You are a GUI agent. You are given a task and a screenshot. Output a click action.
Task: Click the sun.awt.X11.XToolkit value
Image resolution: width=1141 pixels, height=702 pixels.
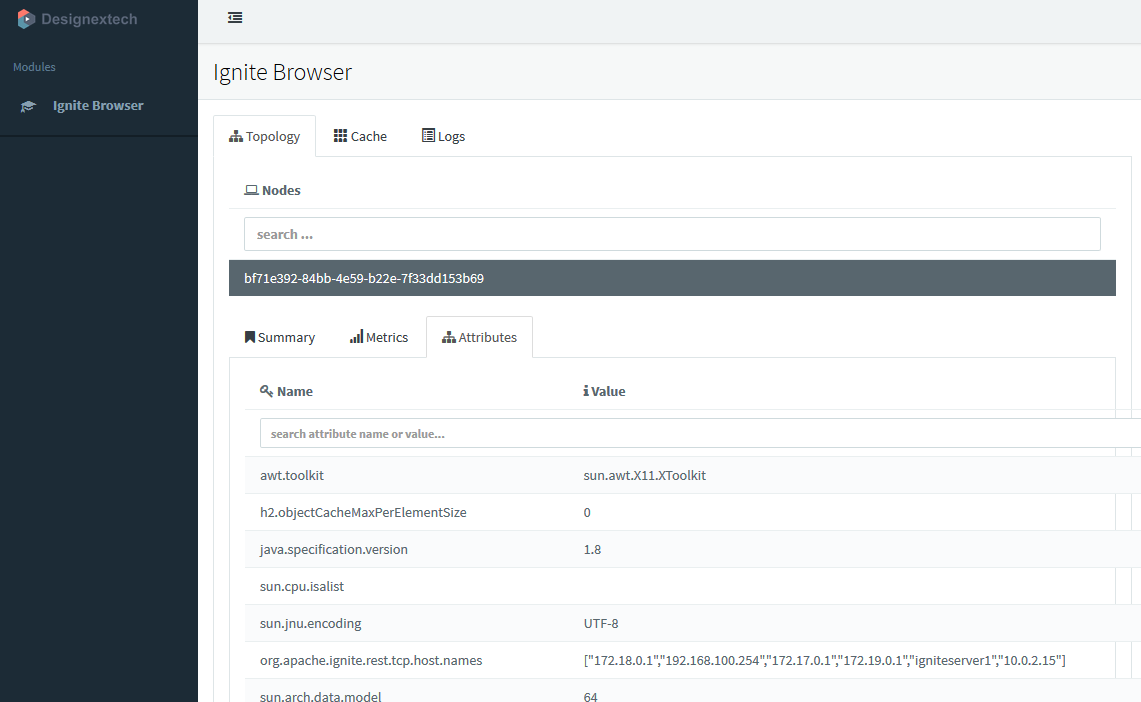(645, 475)
